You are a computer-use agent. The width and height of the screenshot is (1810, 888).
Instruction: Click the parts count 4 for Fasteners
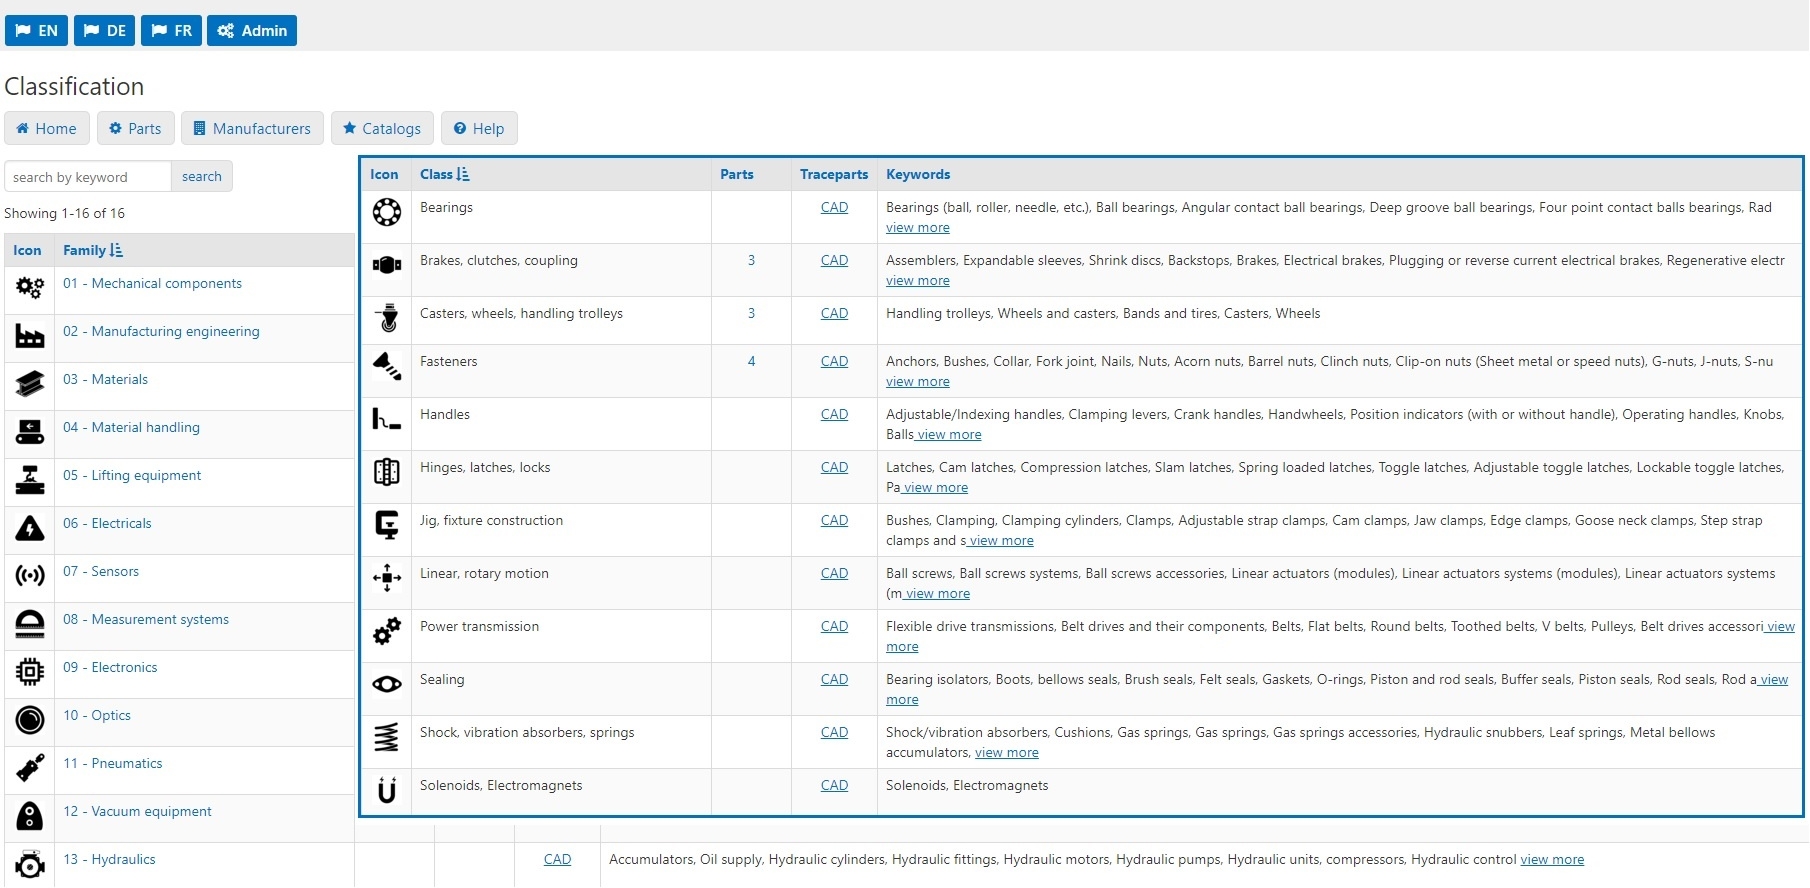coord(751,362)
